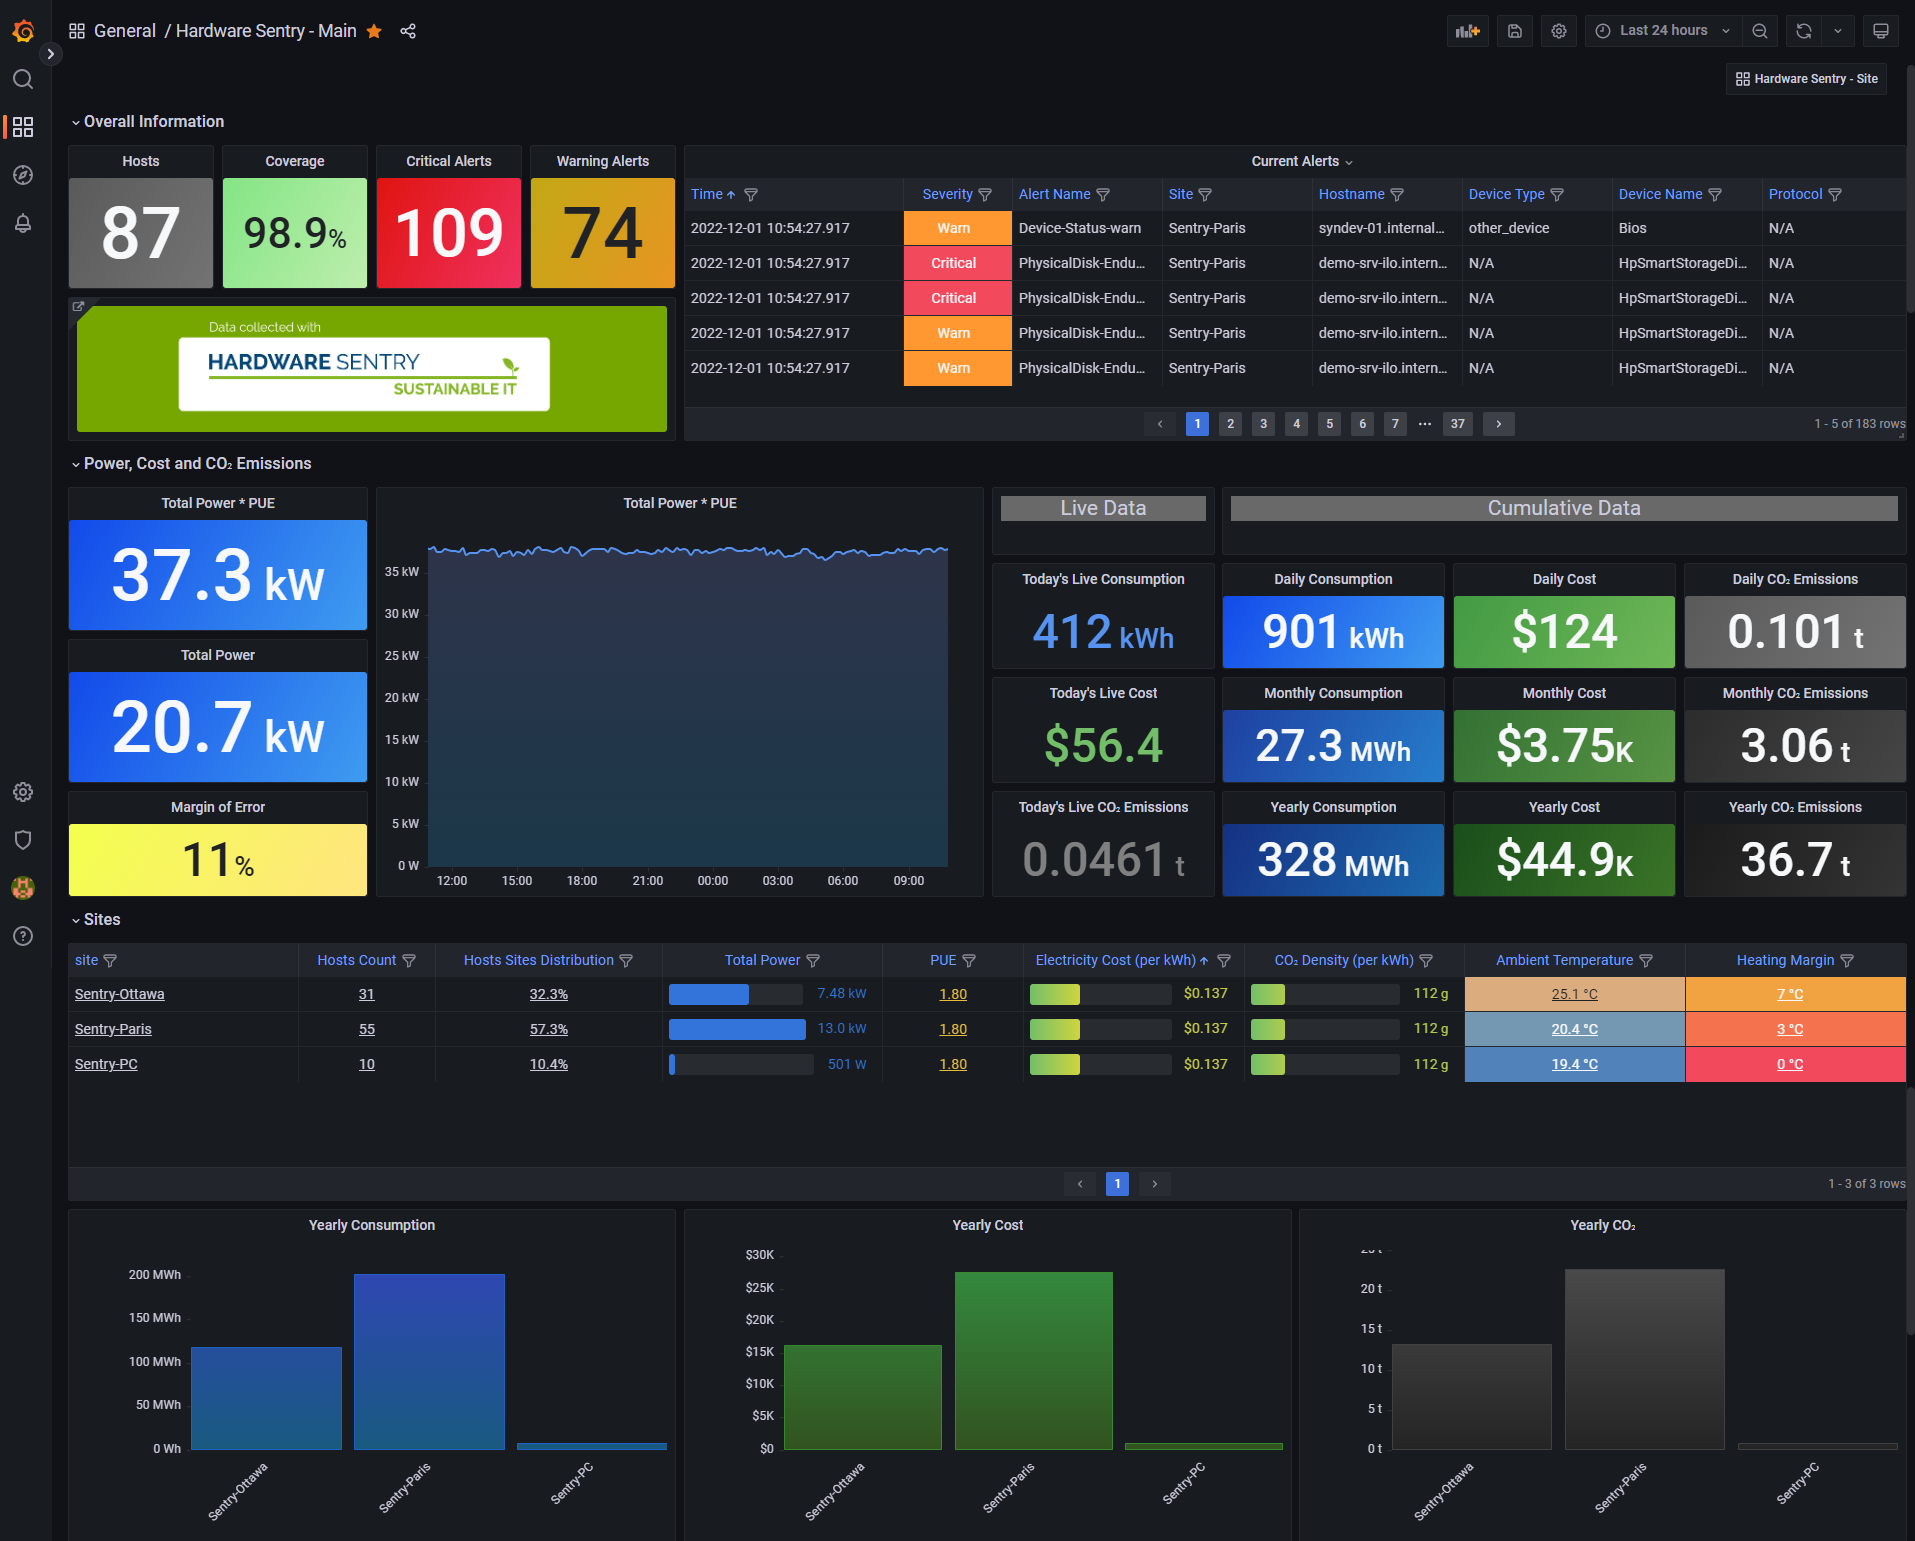Open dashboard settings gear in top bar
Image resolution: width=1915 pixels, height=1541 pixels.
pos(1558,31)
